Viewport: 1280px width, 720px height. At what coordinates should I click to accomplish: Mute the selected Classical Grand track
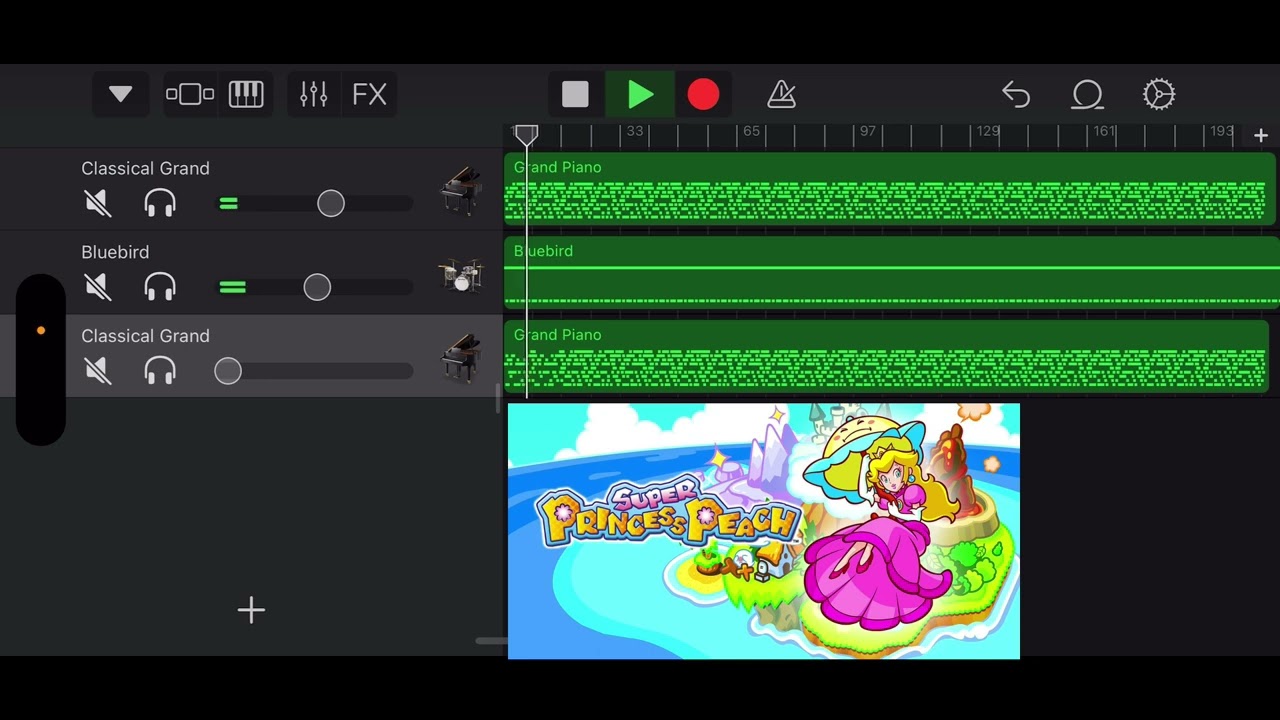(x=98, y=371)
